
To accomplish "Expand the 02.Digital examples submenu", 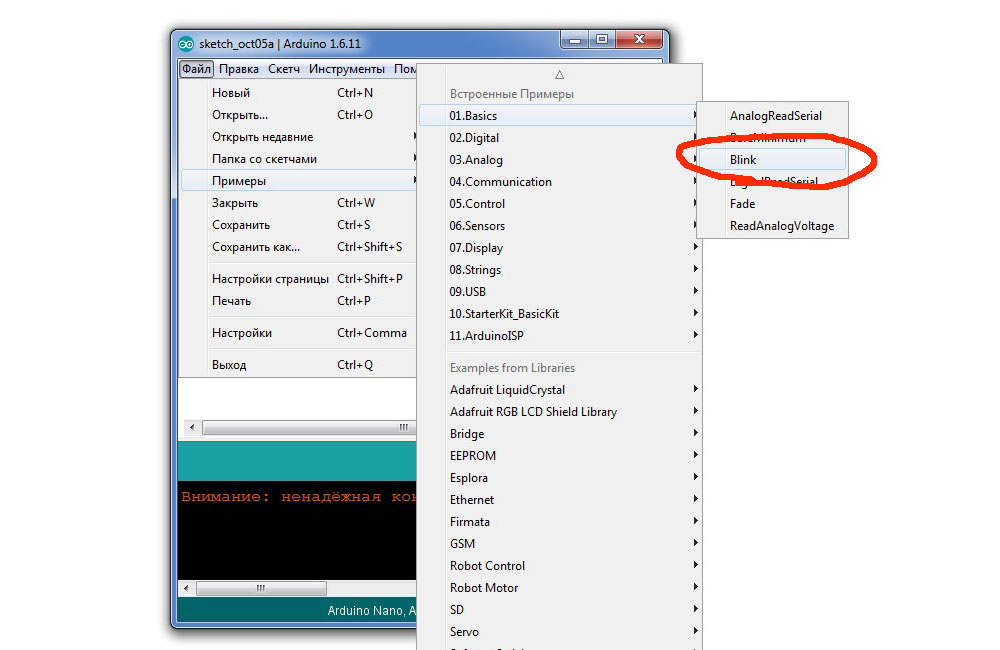I will click(x=474, y=138).
